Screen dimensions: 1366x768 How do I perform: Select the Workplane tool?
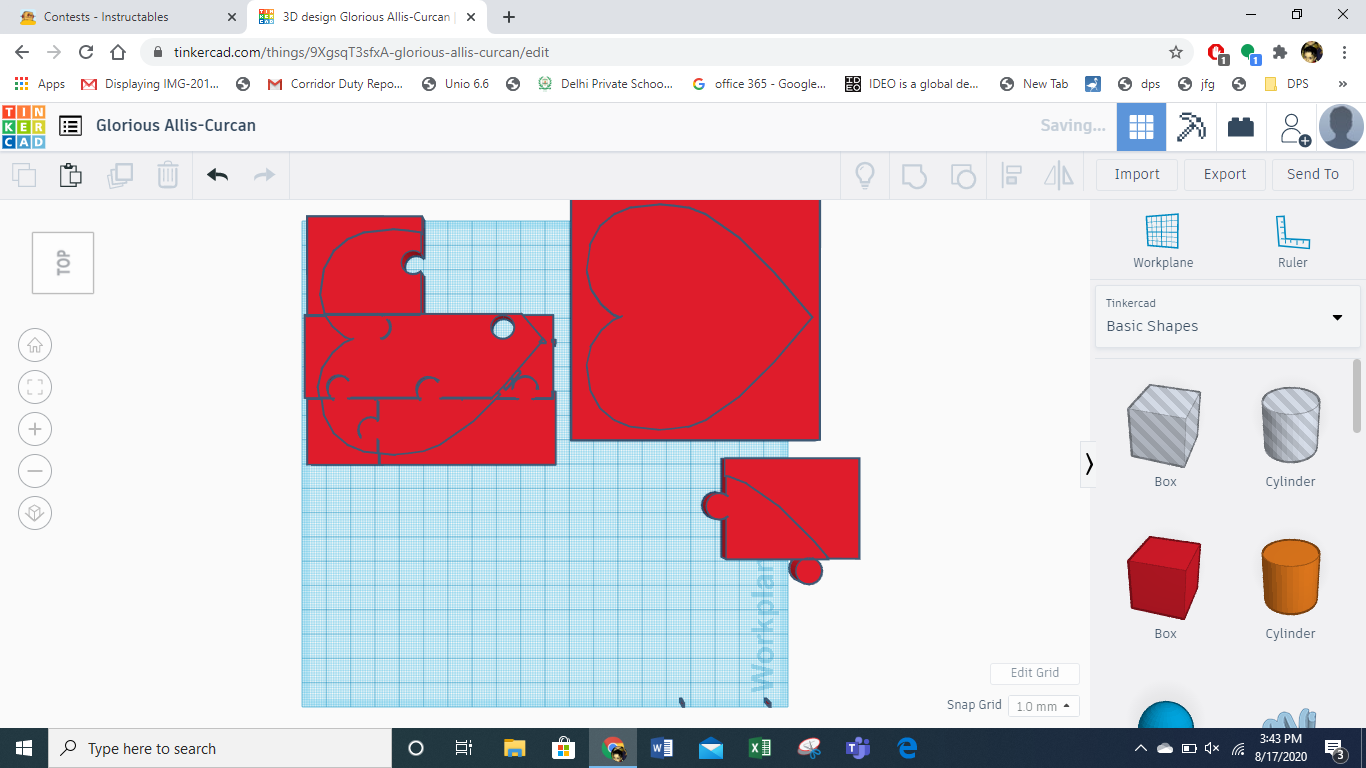pyautogui.click(x=1162, y=240)
